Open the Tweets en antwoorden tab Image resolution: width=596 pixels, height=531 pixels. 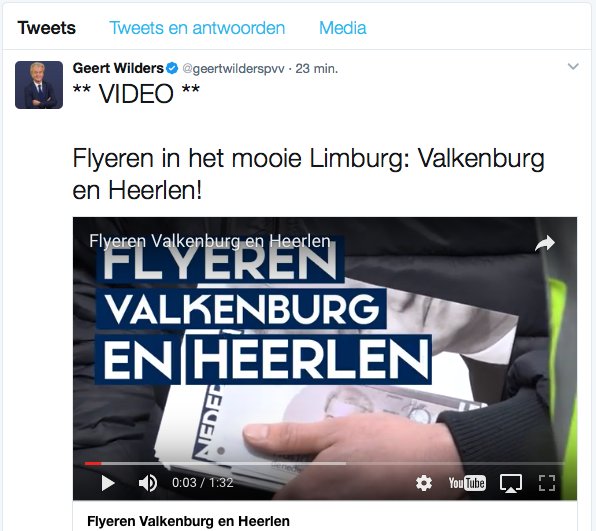pos(197,28)
